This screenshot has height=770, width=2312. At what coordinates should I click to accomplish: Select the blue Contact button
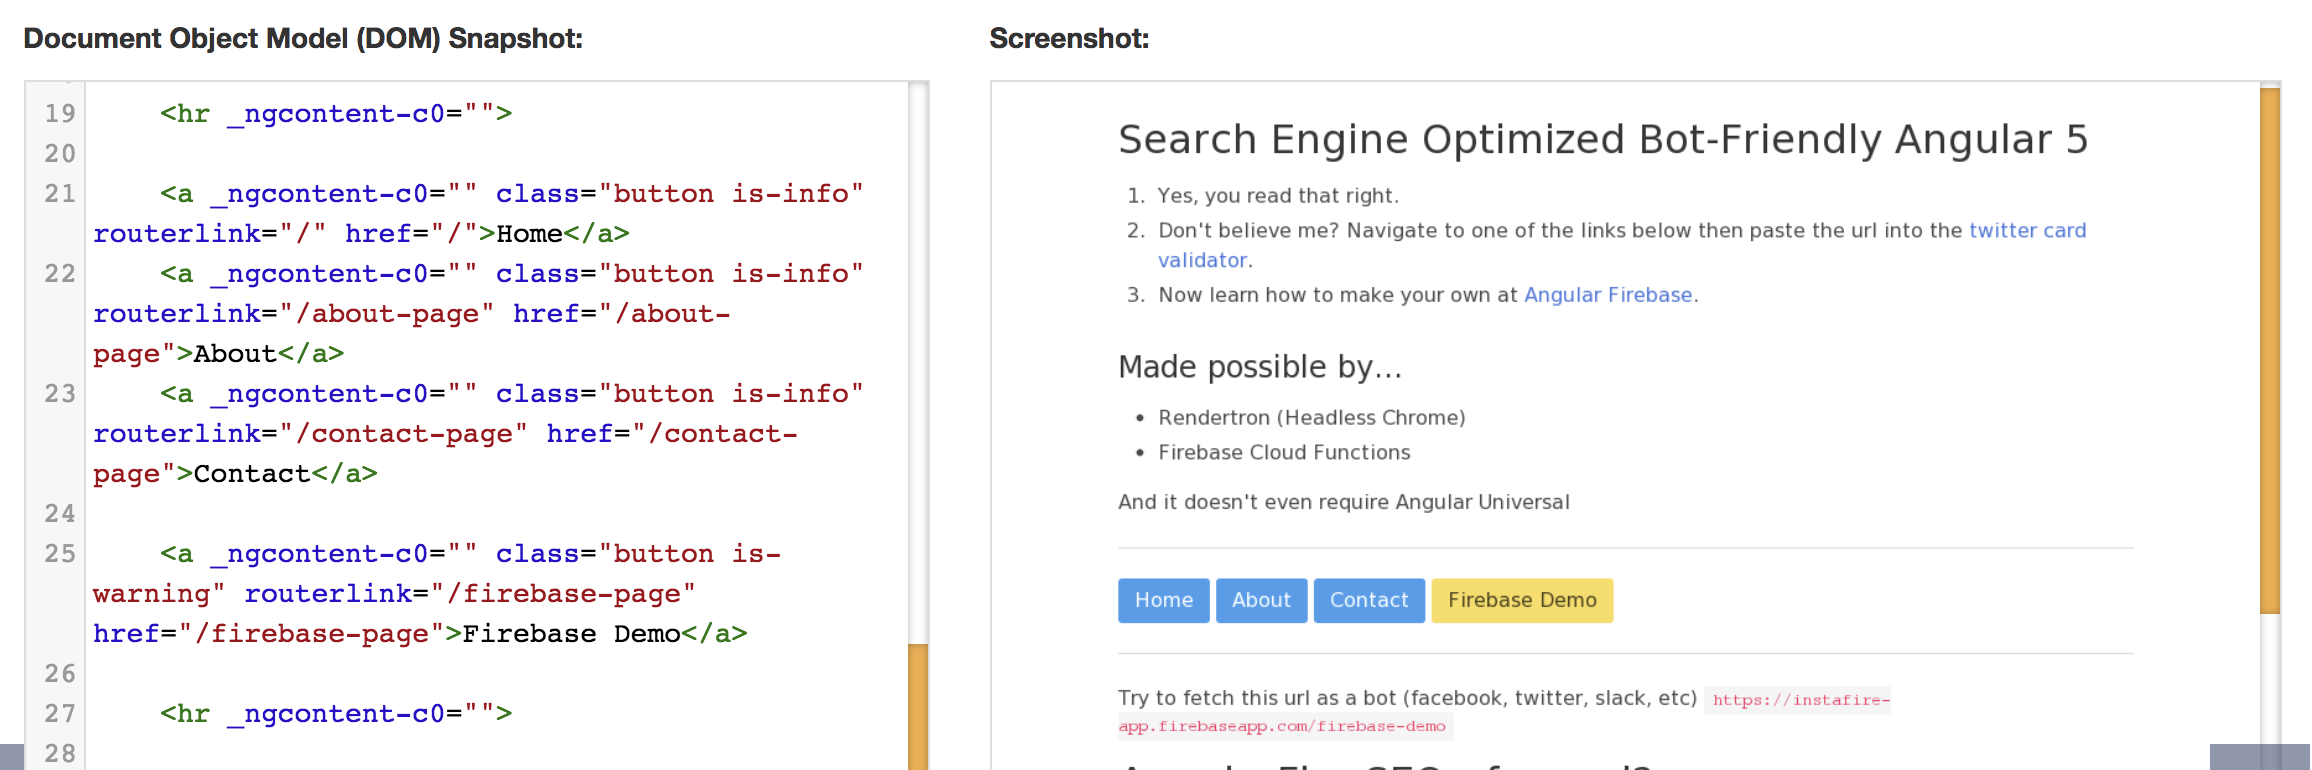click(x=1368, y=600)
